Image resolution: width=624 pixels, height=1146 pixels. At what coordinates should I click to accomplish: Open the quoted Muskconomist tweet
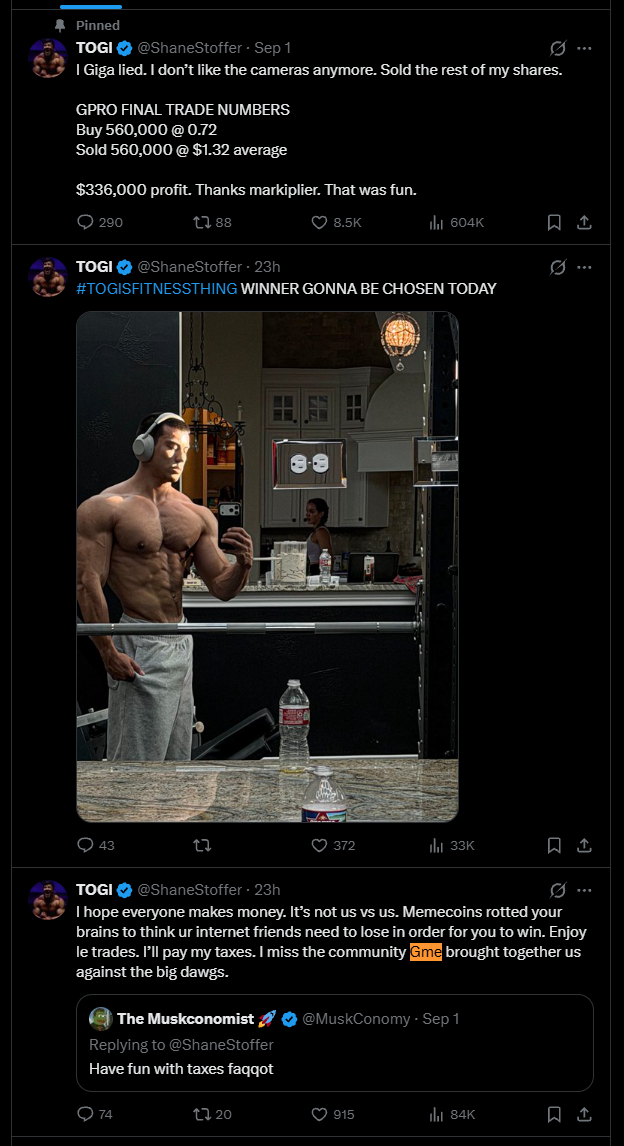(x=335, y=1043)
